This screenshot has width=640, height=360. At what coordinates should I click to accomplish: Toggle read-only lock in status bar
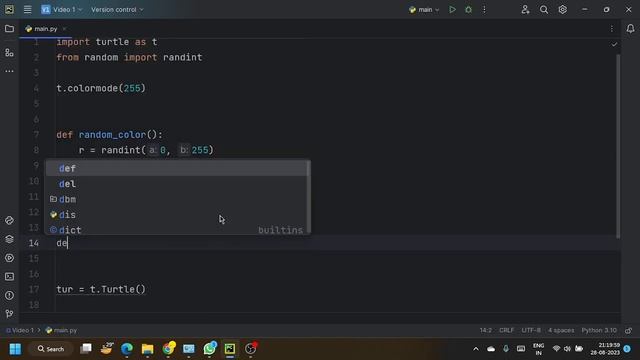click(x=629, y=330)
